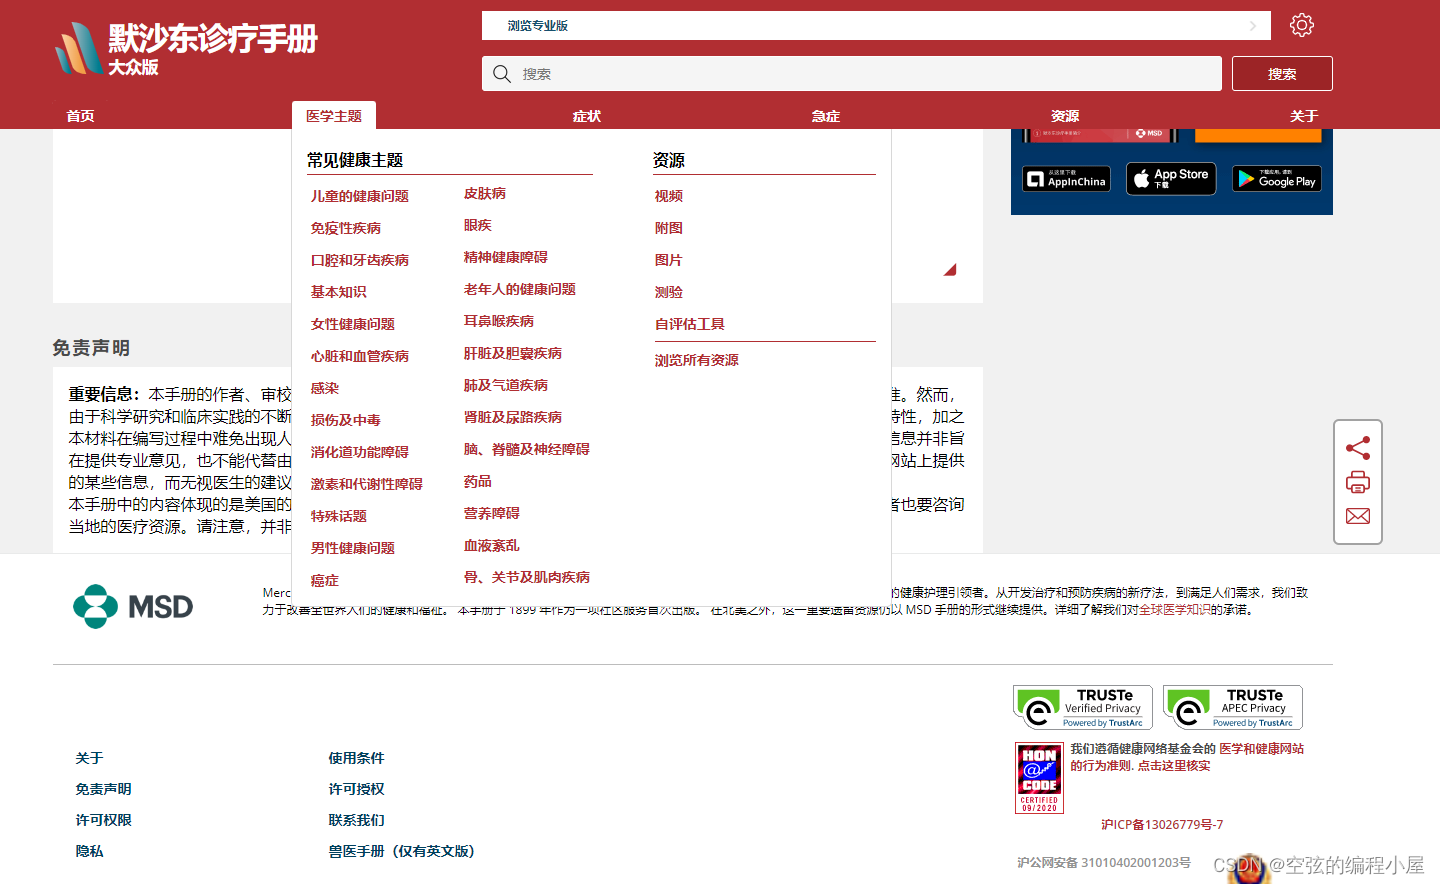The width and height of the screenshot is (1440, 884).
Task: Select 口腔和牙齿疾病 topic
Action: coord(360,260)
